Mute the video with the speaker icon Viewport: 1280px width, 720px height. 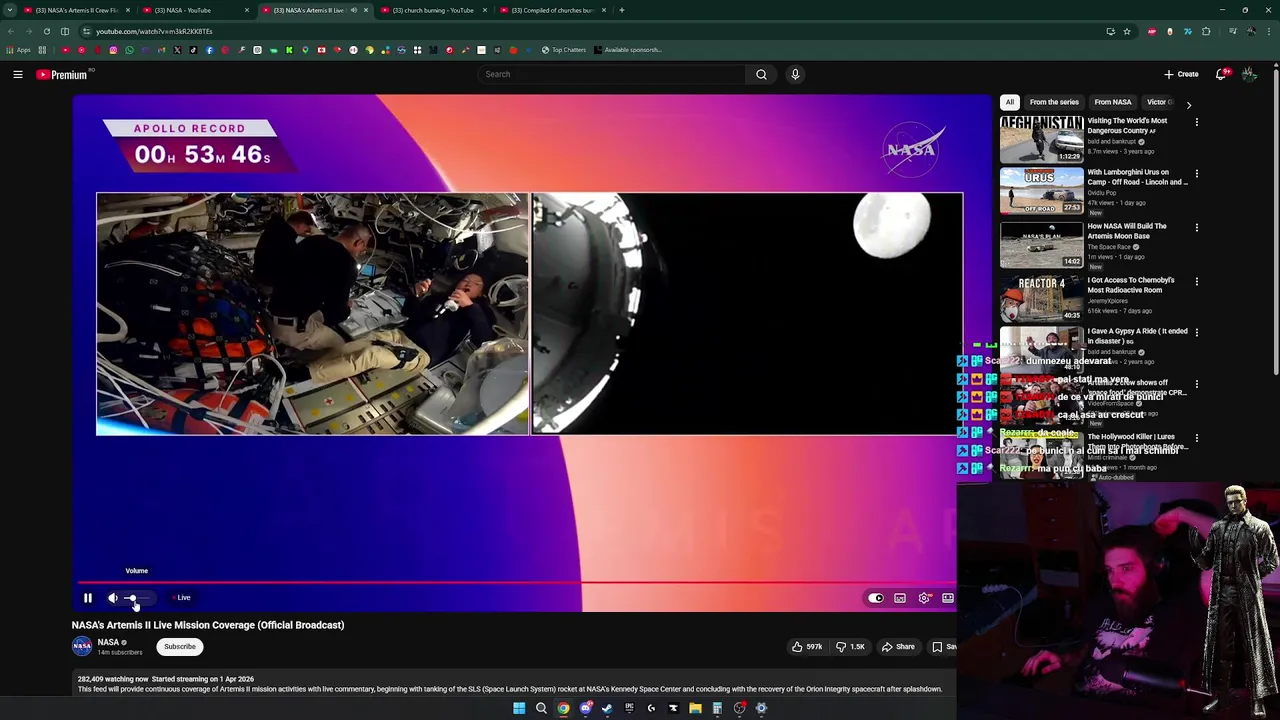tap(113, 598)
